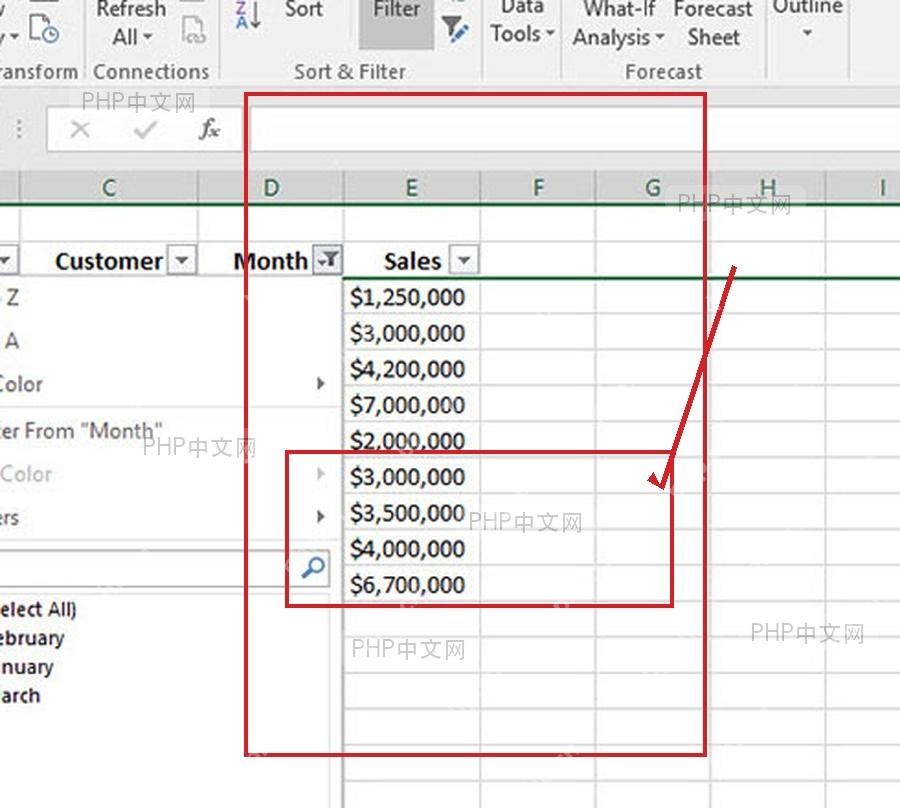900x808 pixels.
Task: Toggle the (Select All) filter option
Action: point(38,609)
